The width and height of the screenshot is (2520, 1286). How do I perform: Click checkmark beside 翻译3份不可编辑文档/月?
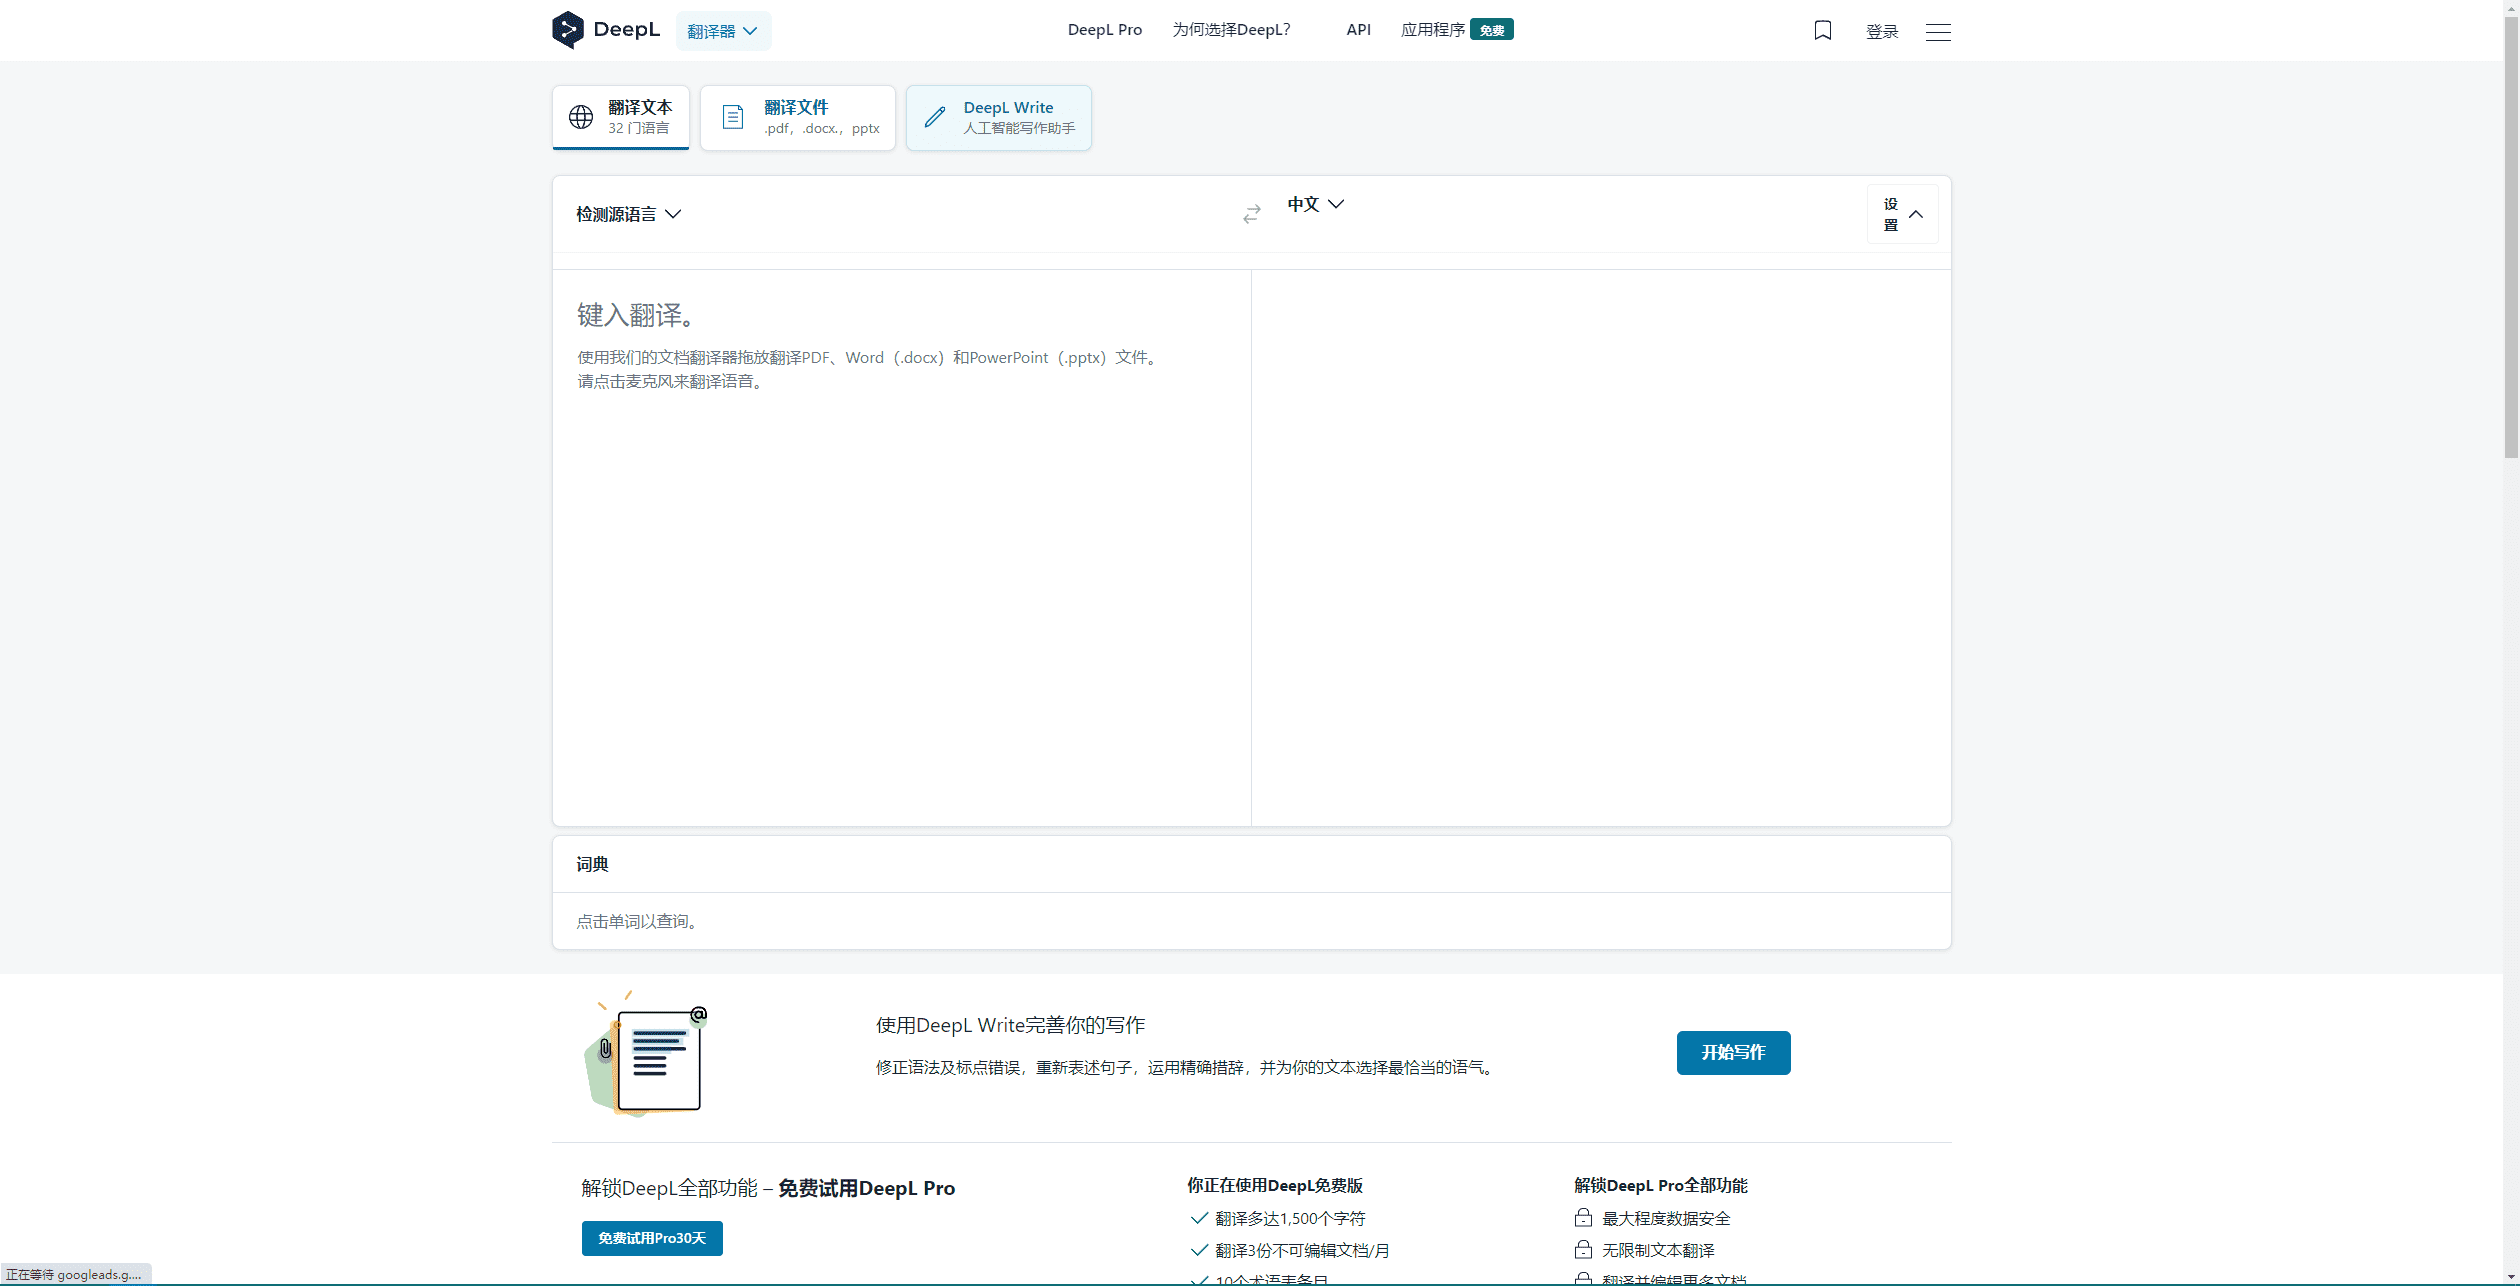1199,1250
